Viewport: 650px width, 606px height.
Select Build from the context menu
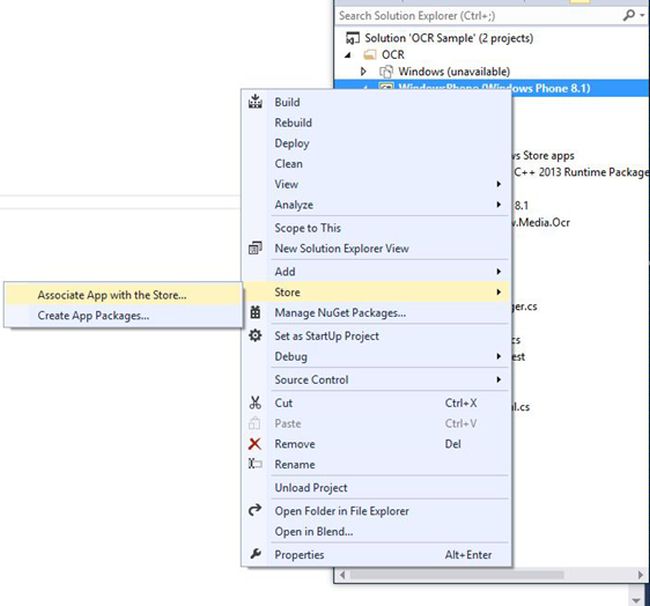(377, 102)
